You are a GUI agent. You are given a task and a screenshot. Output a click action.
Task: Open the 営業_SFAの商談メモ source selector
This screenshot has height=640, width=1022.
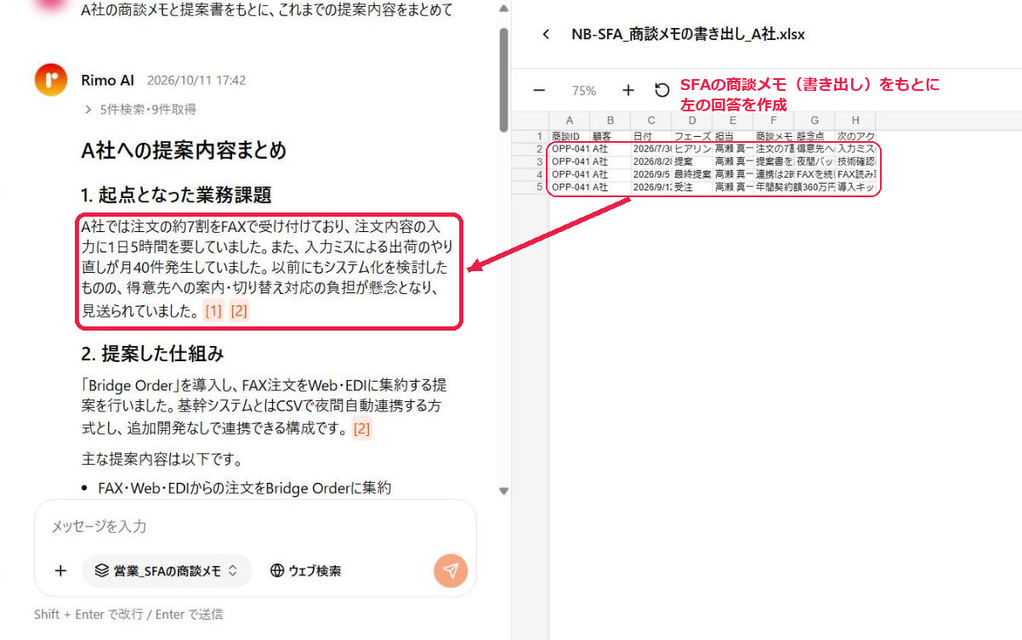click(x=167, y=571)
